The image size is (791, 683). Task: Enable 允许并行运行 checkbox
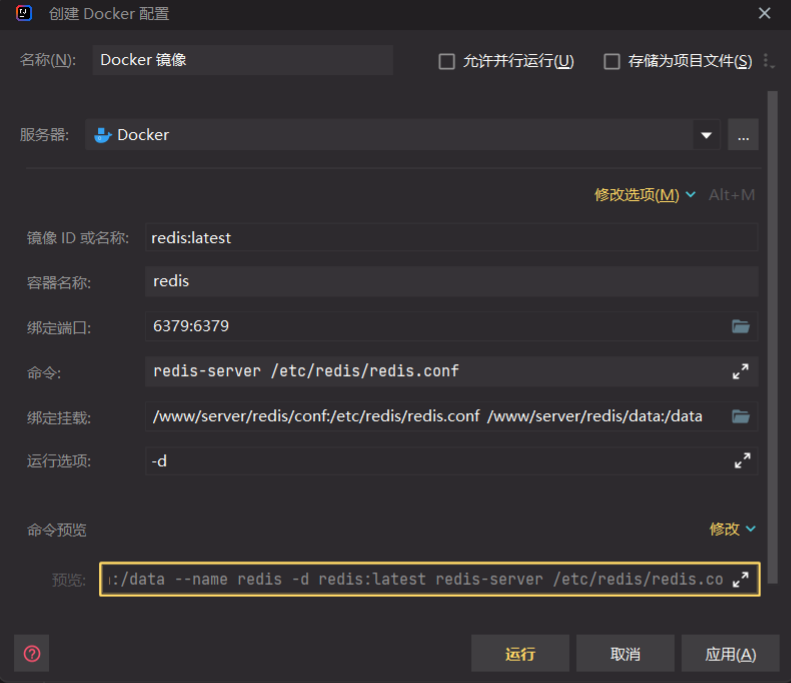446,62
